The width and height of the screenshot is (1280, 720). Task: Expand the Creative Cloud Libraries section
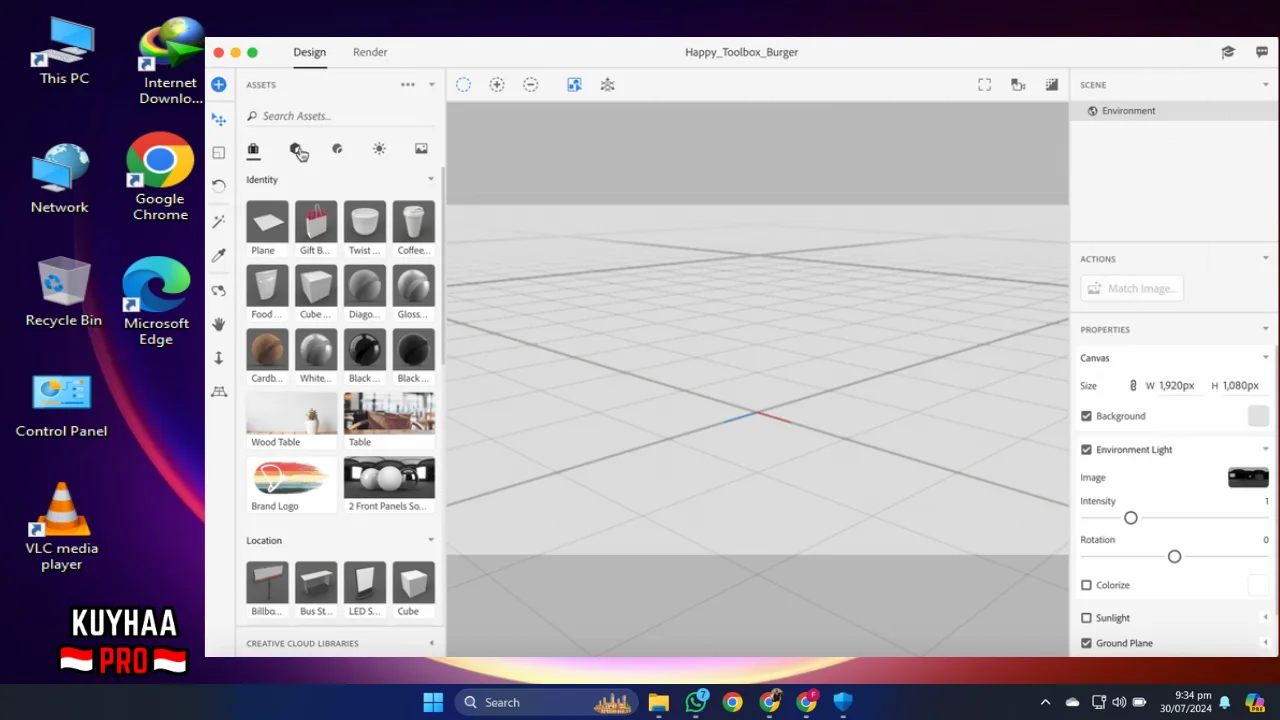click(x=431, y=643)
